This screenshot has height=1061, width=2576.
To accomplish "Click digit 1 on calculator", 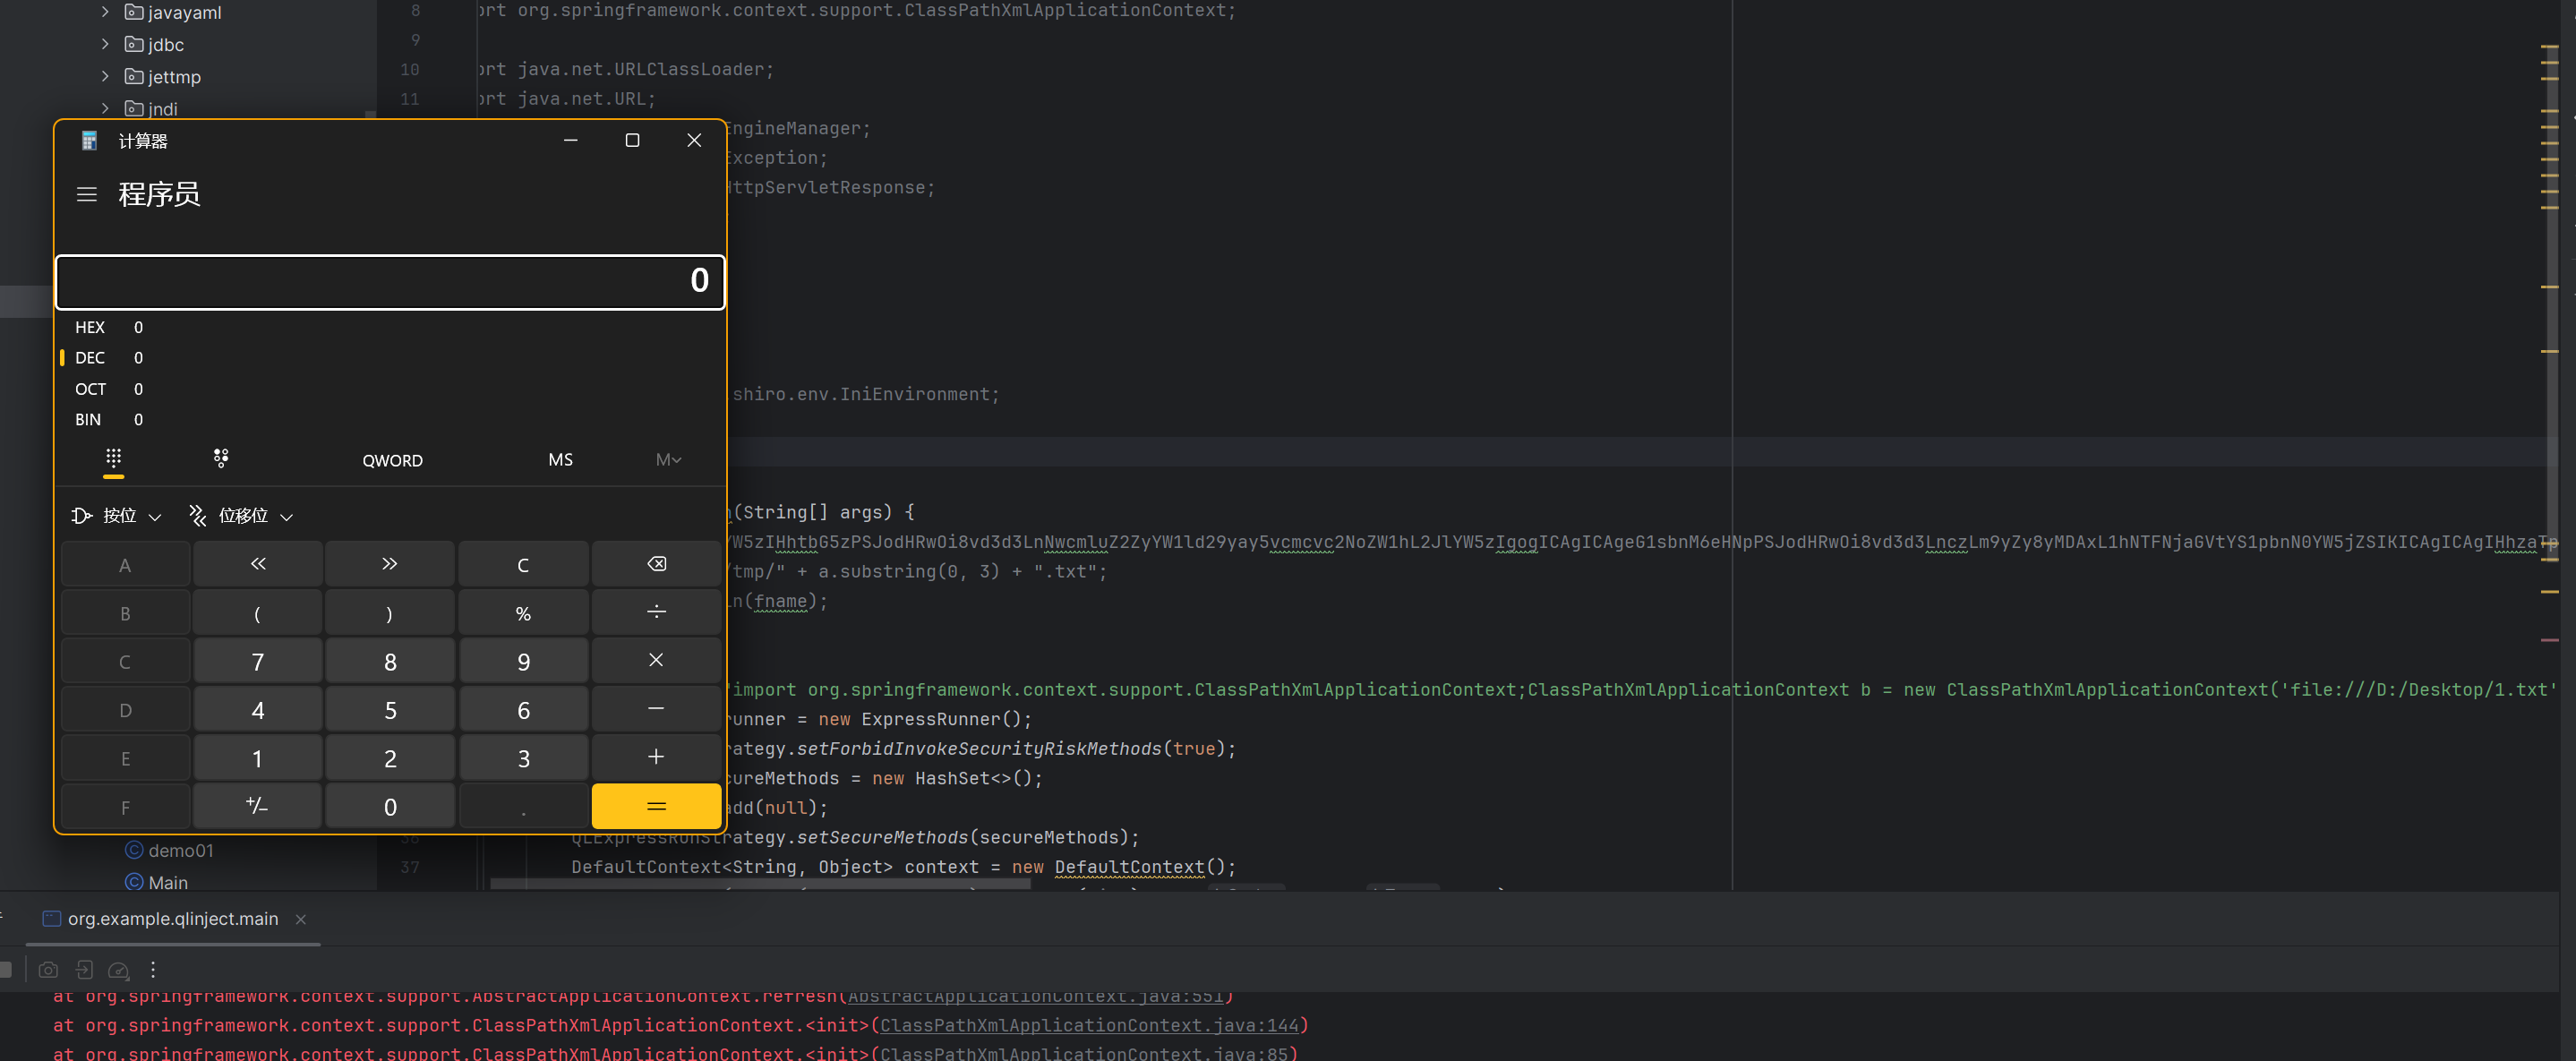I will pos(258,757).
